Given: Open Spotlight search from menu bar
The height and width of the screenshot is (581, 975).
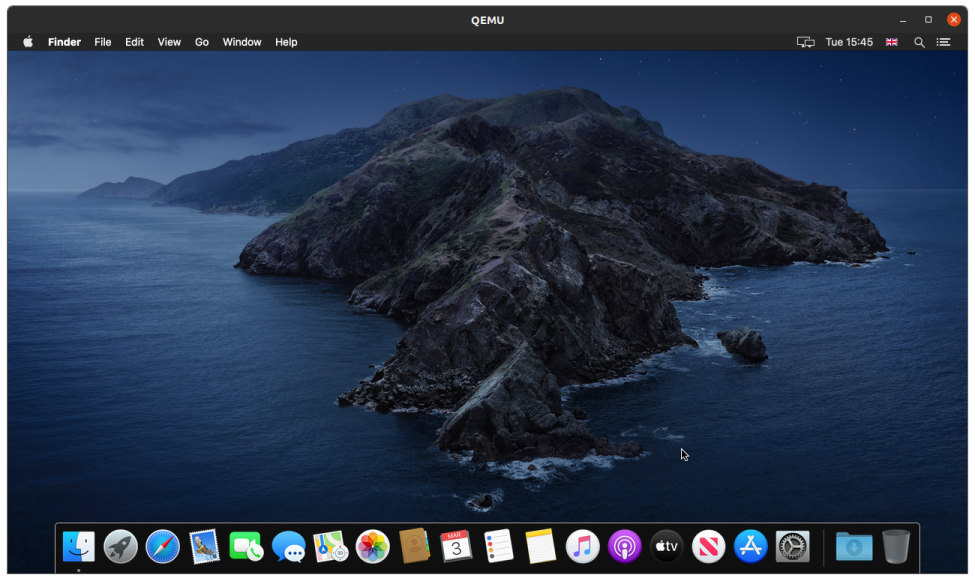Looking at the screenshot, I should click(x=919, y=42).
